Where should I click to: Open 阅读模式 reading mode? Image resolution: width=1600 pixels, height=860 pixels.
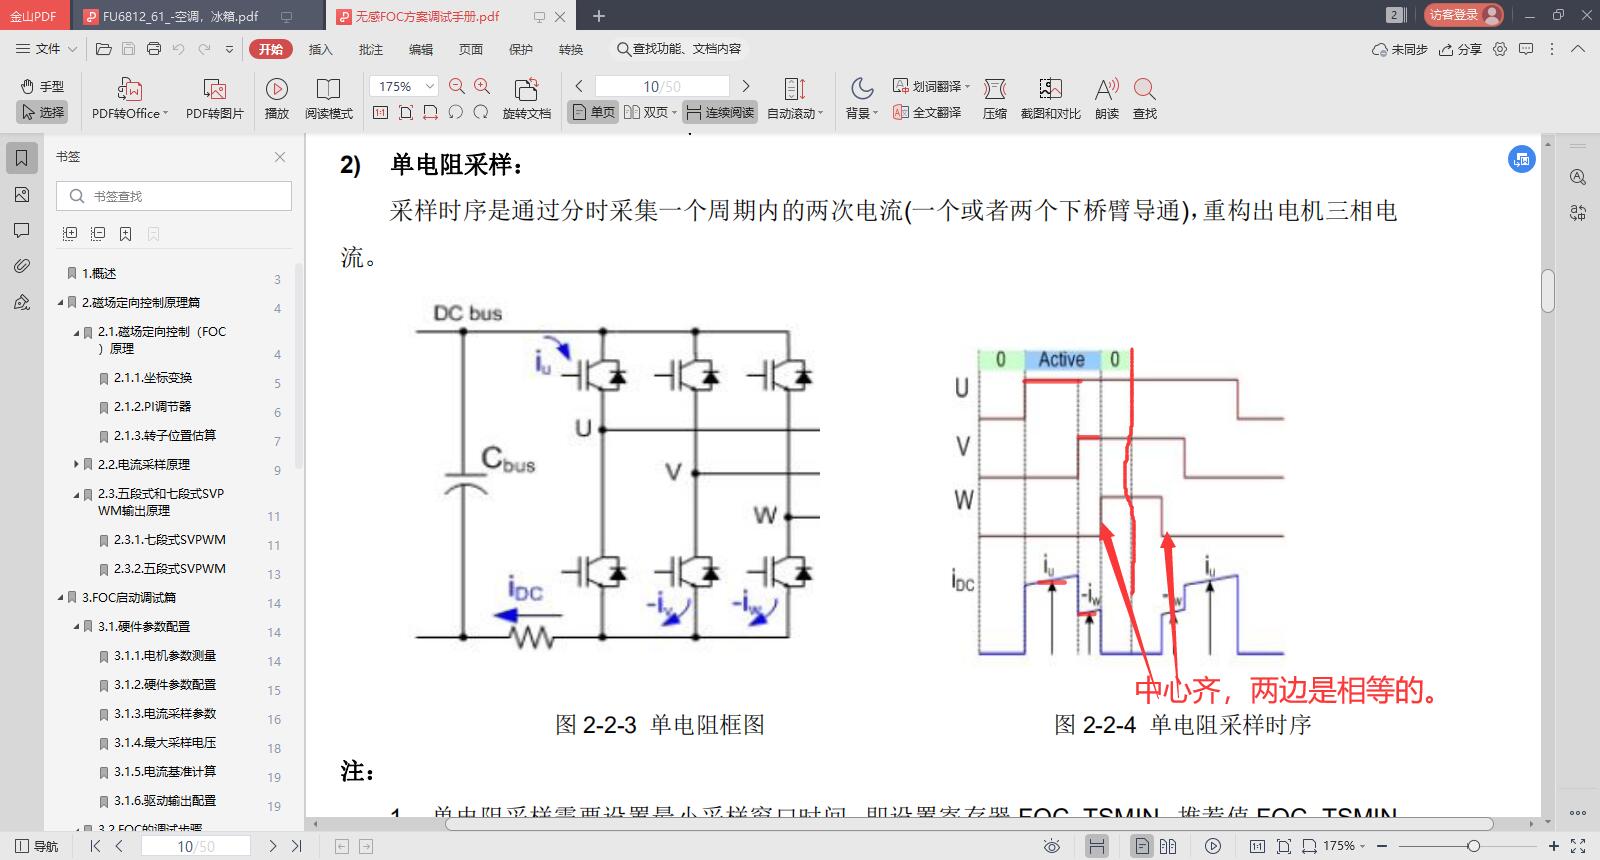(329, 99)
